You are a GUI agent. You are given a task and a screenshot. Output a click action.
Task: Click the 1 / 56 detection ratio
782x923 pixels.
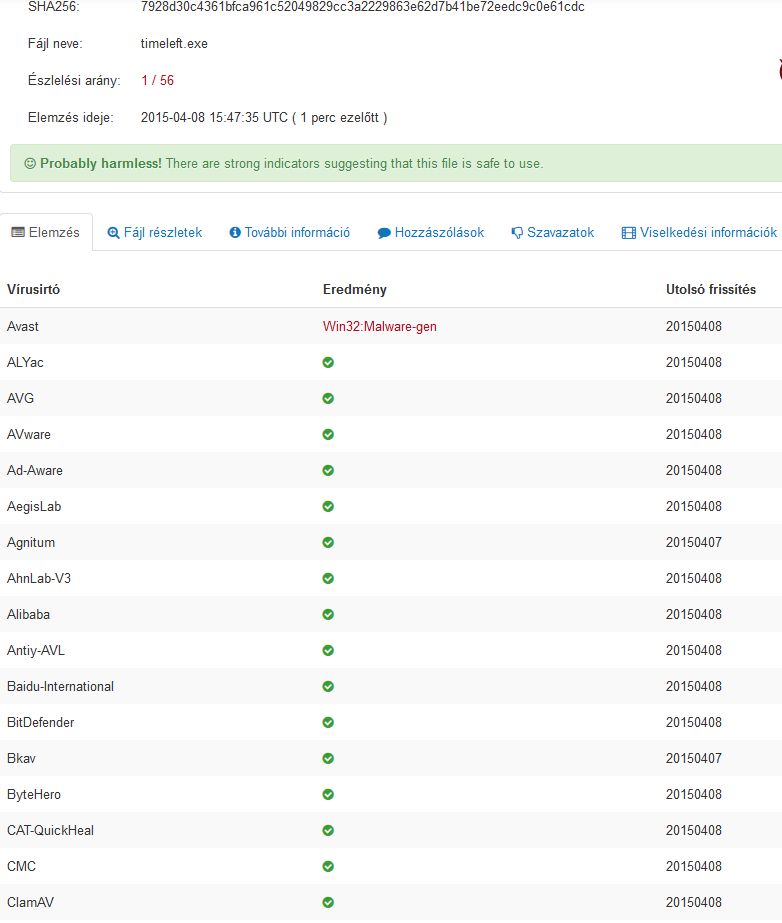pyautogui.click(x=157, y=81)
